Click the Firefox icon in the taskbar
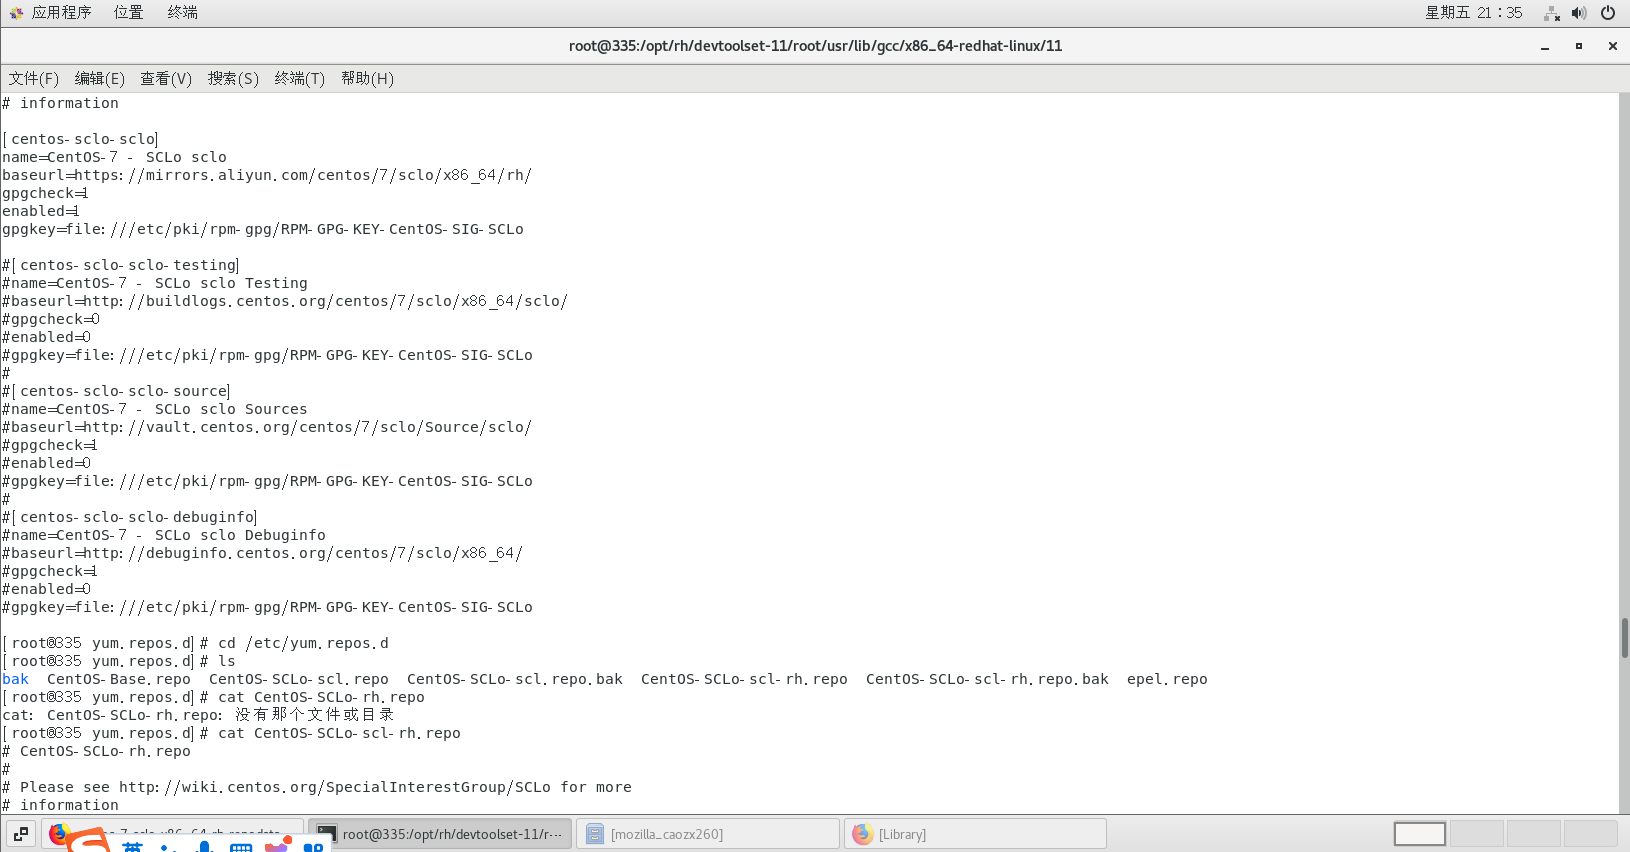 [59, 833]
